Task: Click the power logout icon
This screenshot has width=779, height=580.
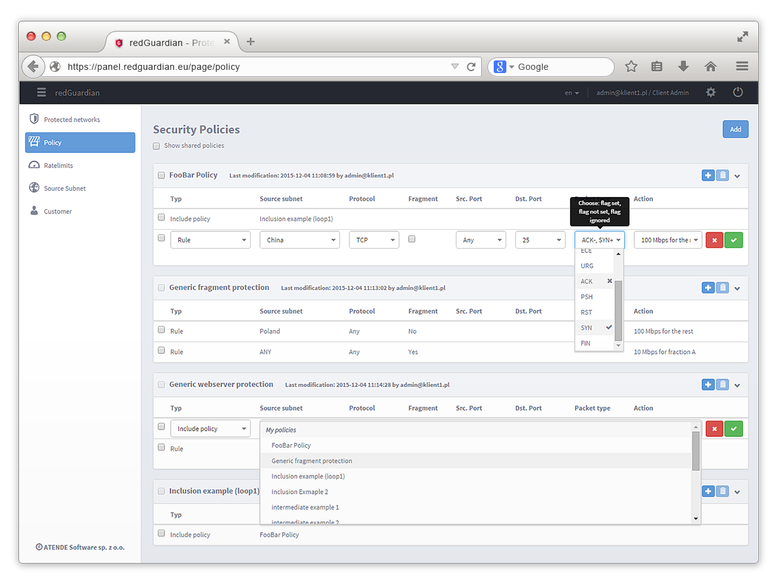Action: tap(738, 92)
